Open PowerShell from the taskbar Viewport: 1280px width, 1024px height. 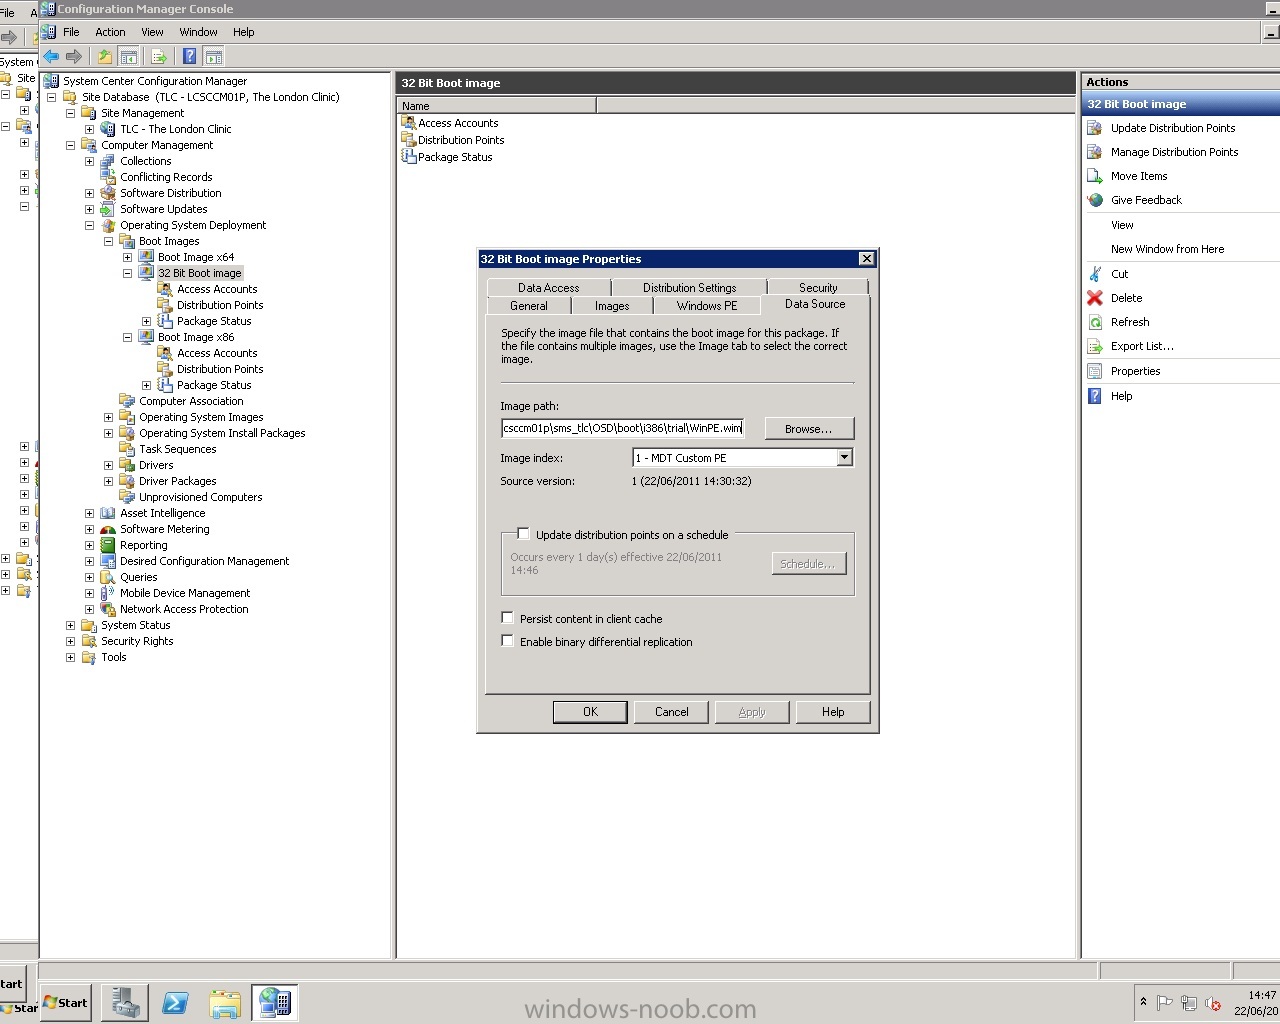175,1003
